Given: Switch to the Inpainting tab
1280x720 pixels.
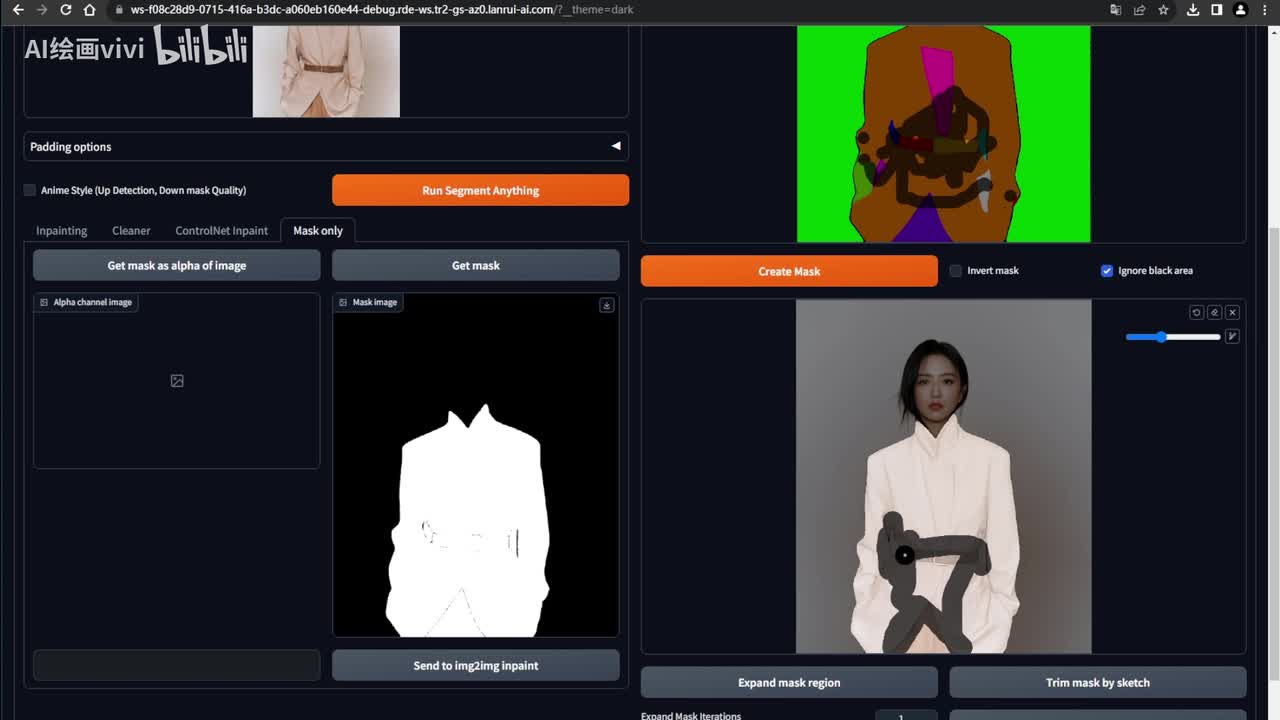Looking at the screenshot, I should pos(61,231).
